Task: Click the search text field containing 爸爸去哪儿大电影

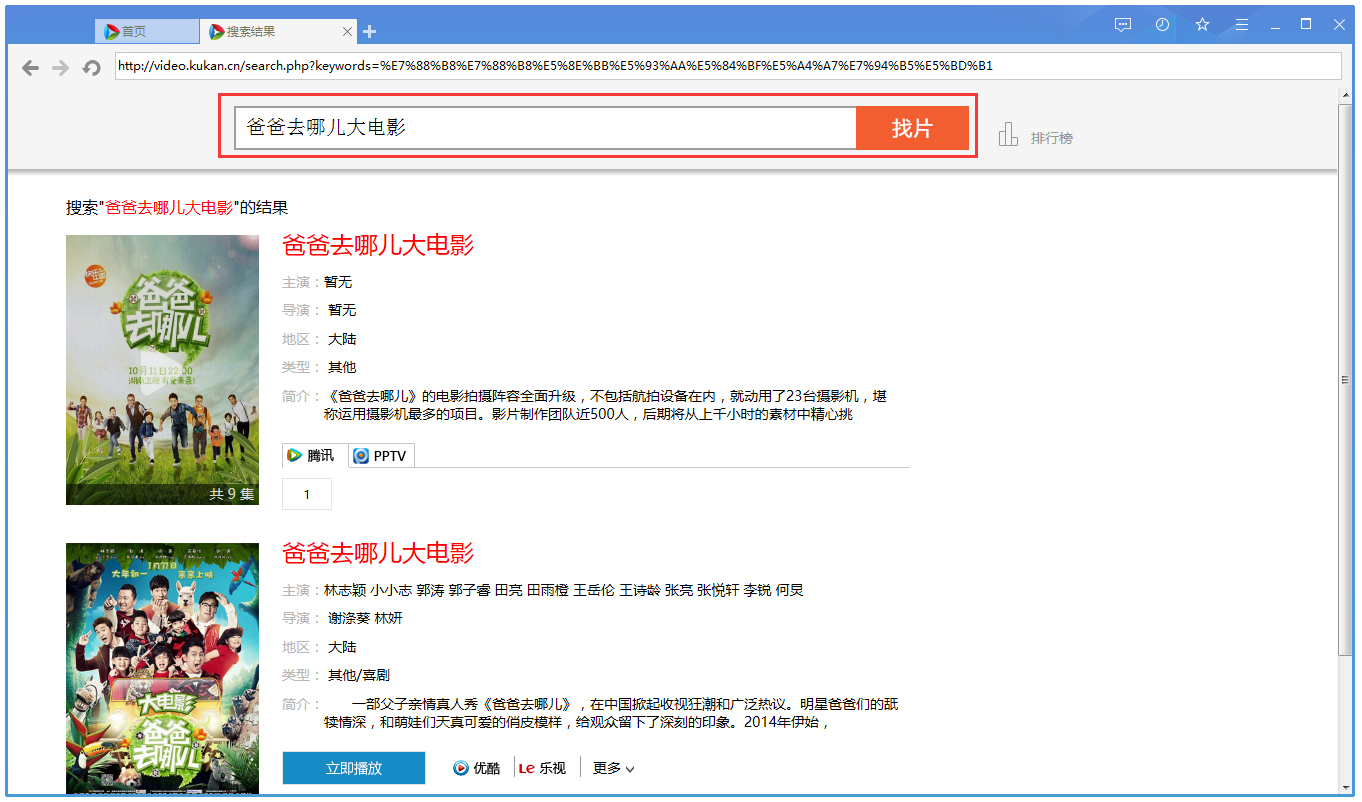Action: pyautogui.click(x=545, y=128)
